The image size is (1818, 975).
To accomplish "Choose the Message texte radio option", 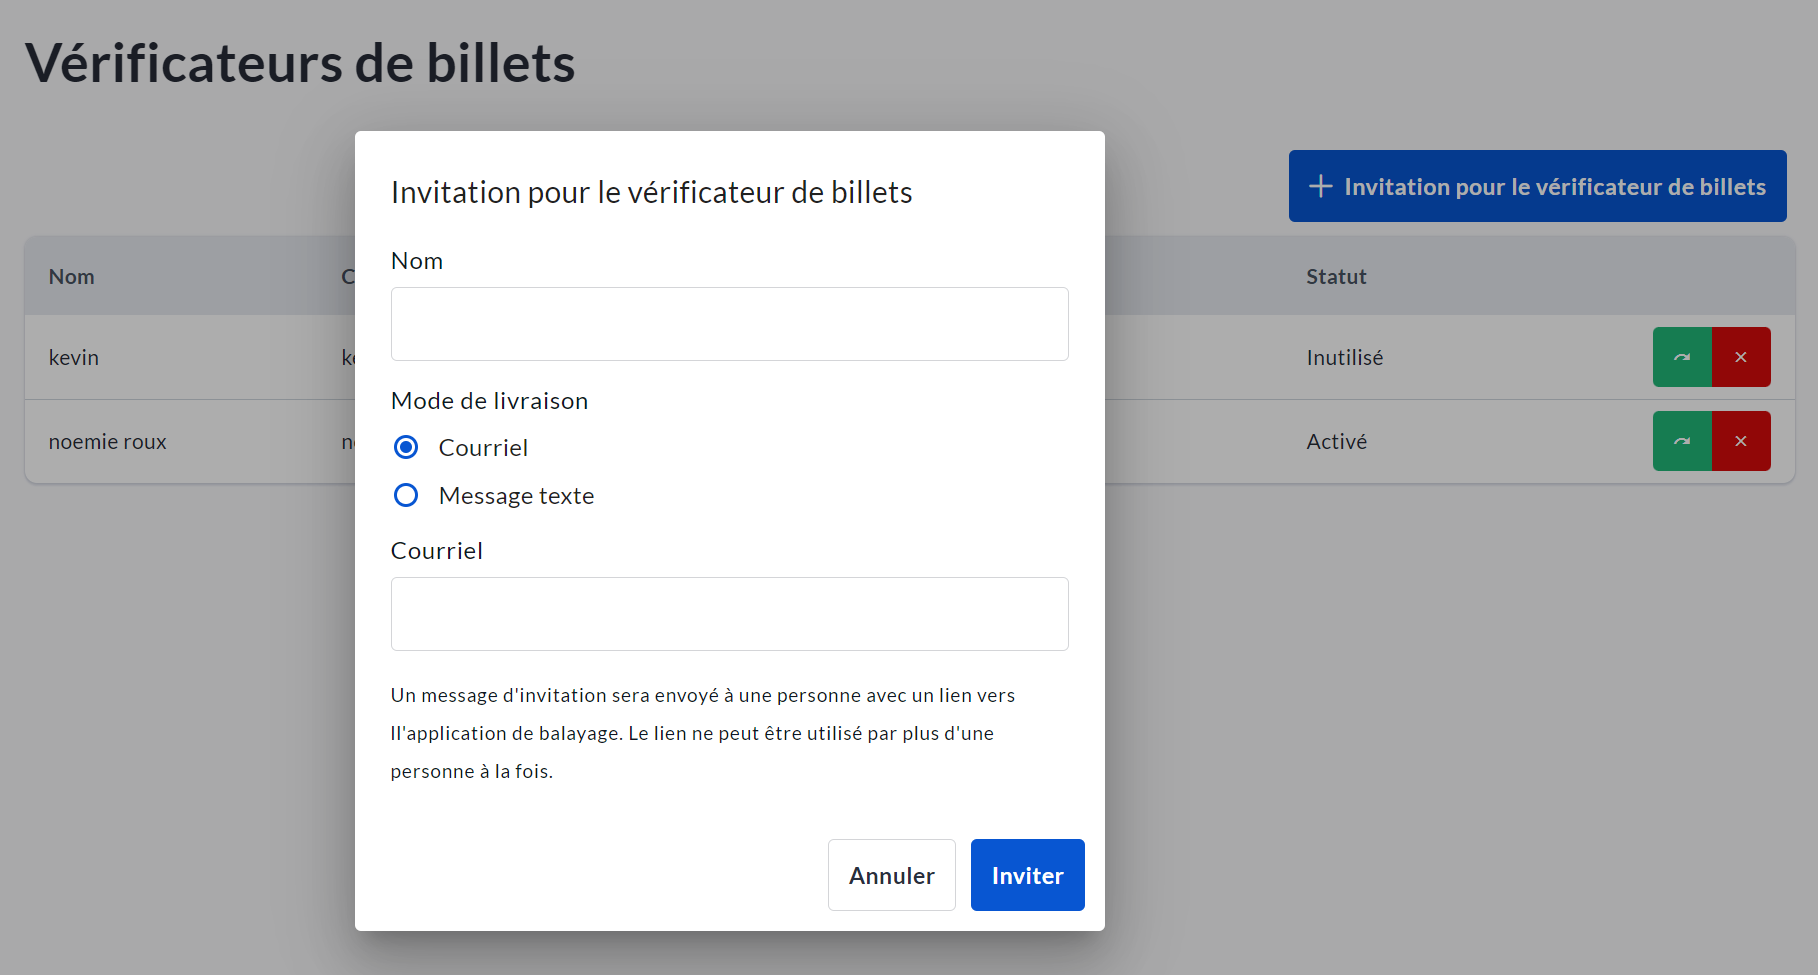I will 406,495.
